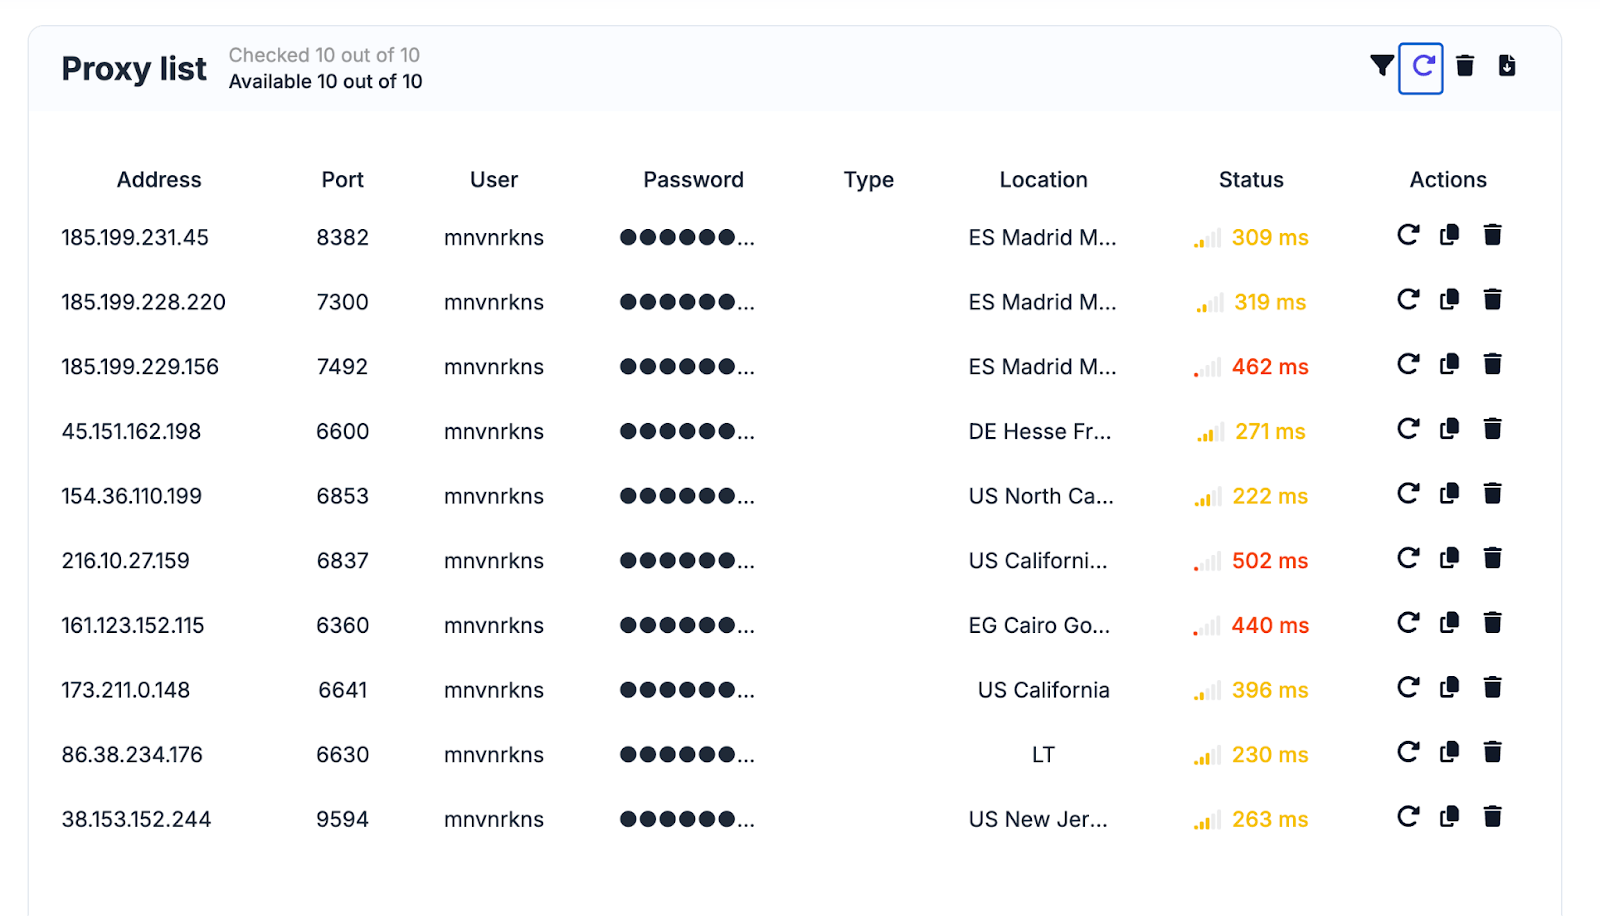Sort by the Address column header
The height and width of the screenshot is (916, 1600).
click(x=159, y=180)
